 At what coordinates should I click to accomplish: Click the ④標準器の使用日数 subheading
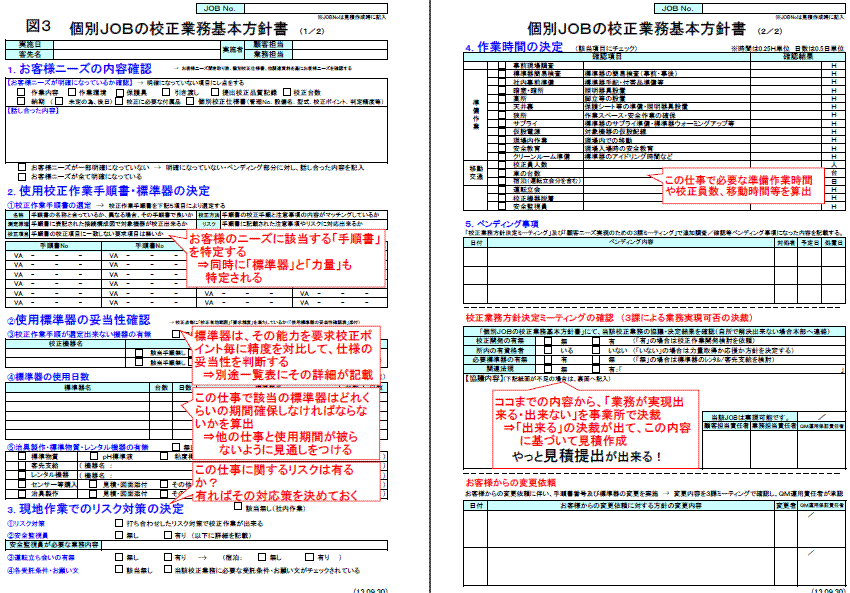click(48, 377)
